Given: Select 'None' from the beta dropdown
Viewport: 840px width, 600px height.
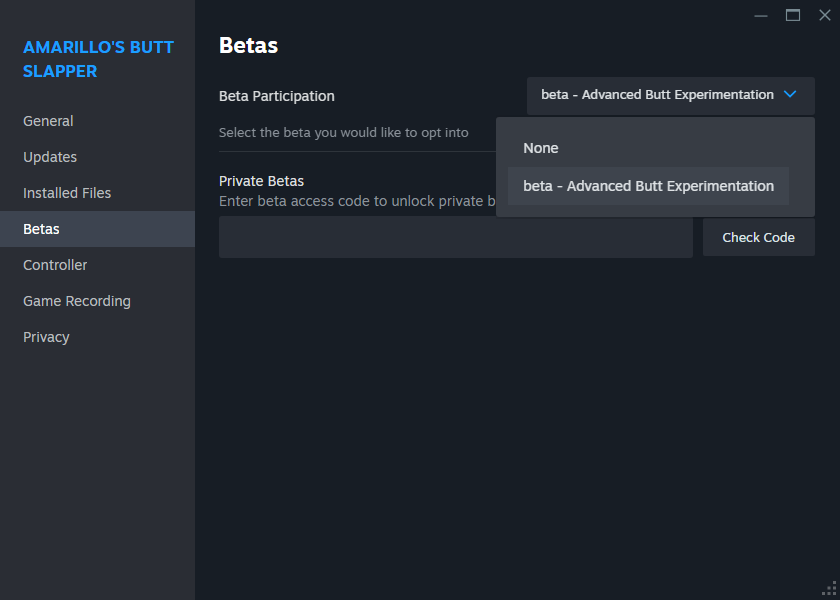Looking at the screenshot, I should coord(541,147).
